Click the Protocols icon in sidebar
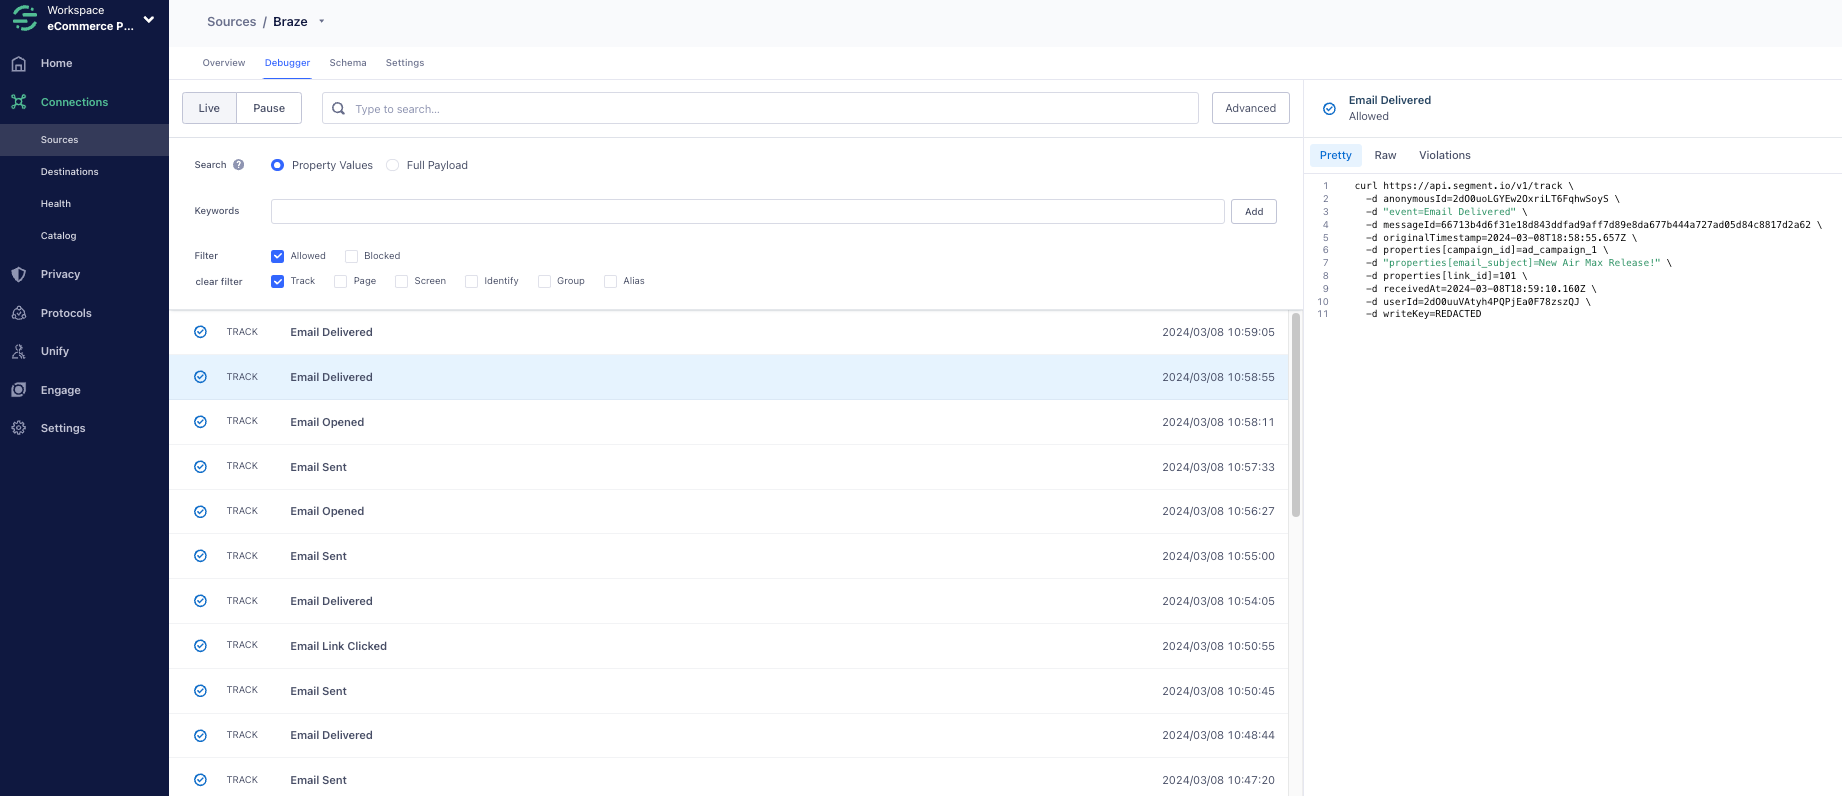The height and width of the screenshot is (796, 1842). coord(18,313)
